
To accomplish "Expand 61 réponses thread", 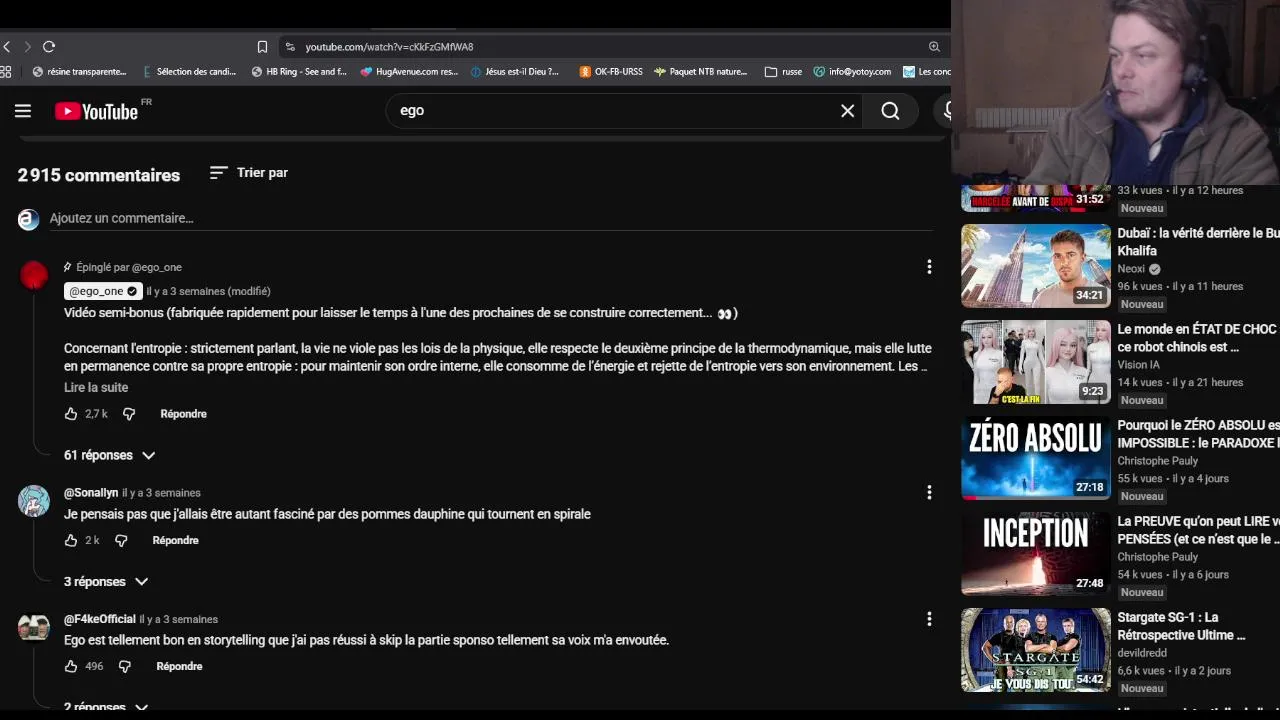I will click(110, 455).
